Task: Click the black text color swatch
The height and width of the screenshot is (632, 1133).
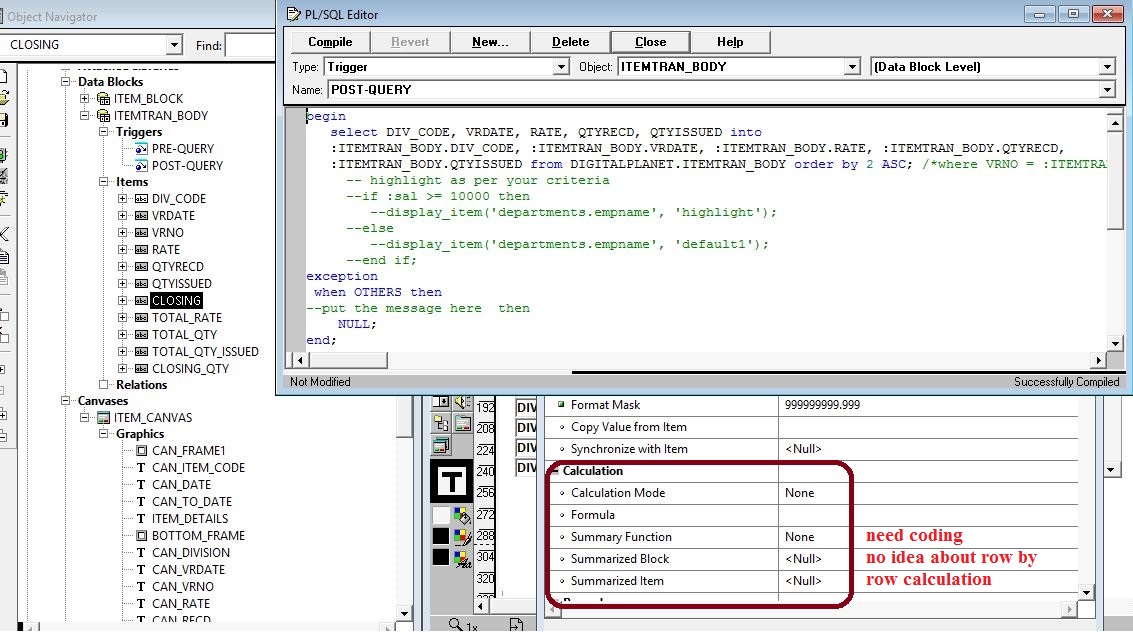Action: pyautogui.click(x=441, y=558)
